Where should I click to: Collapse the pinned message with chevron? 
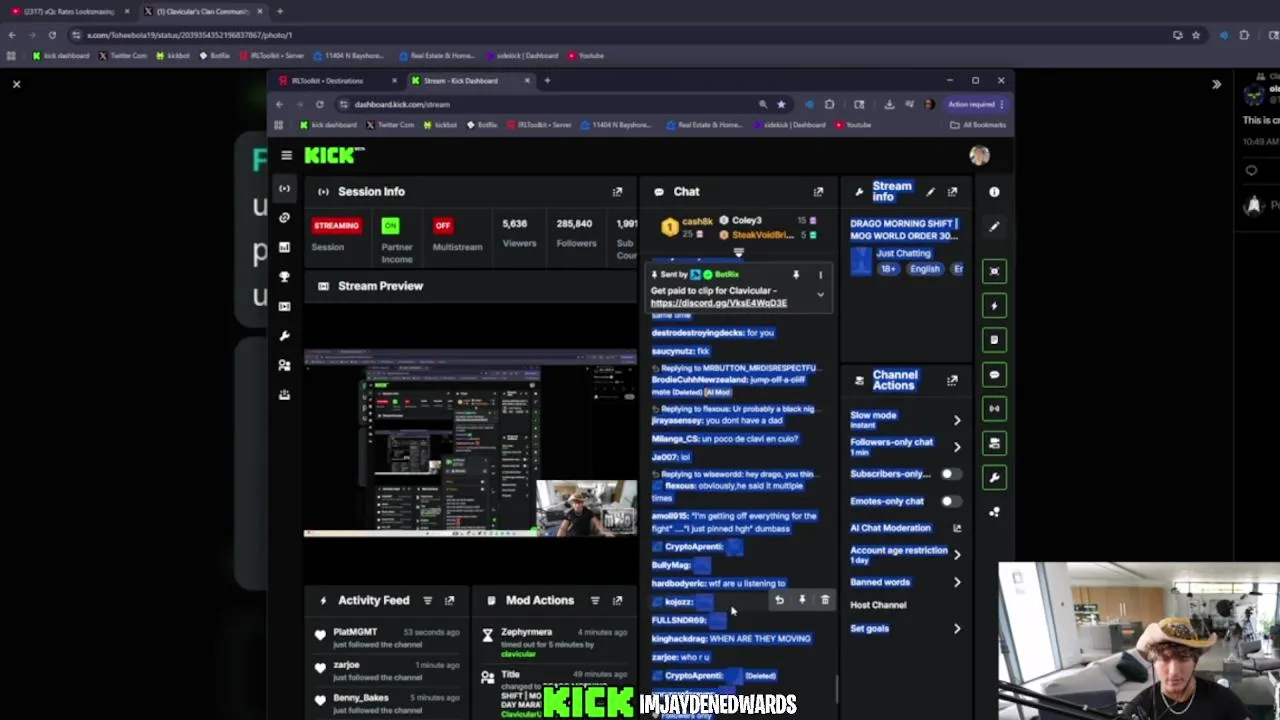point(820,295)
